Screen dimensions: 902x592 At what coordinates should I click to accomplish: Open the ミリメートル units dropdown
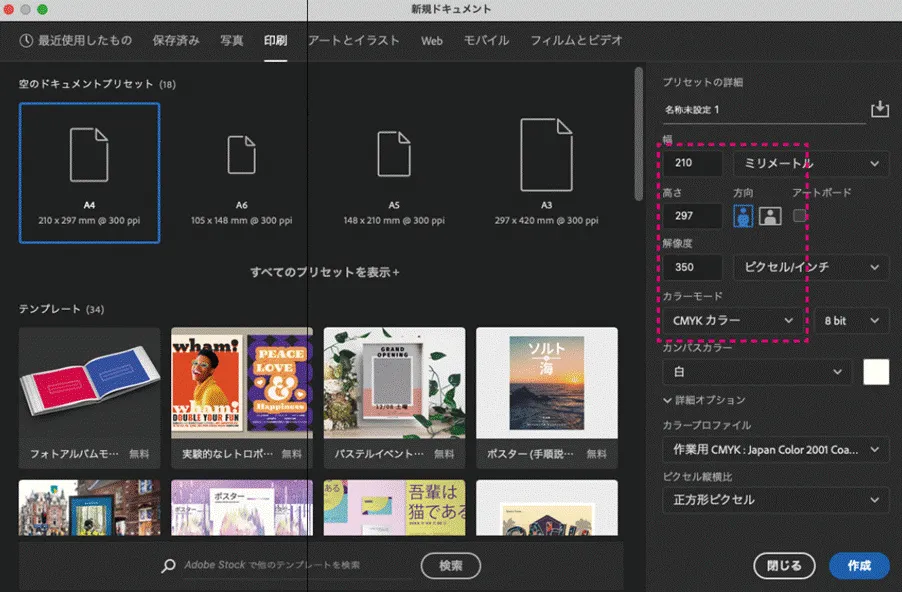coord(813,162)
